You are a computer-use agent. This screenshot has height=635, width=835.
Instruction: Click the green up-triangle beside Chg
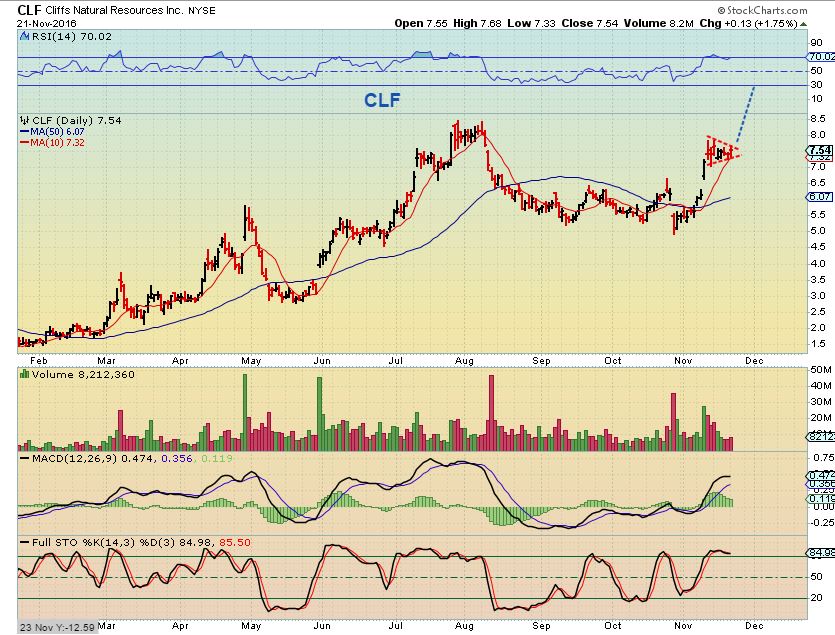point(804,24)
